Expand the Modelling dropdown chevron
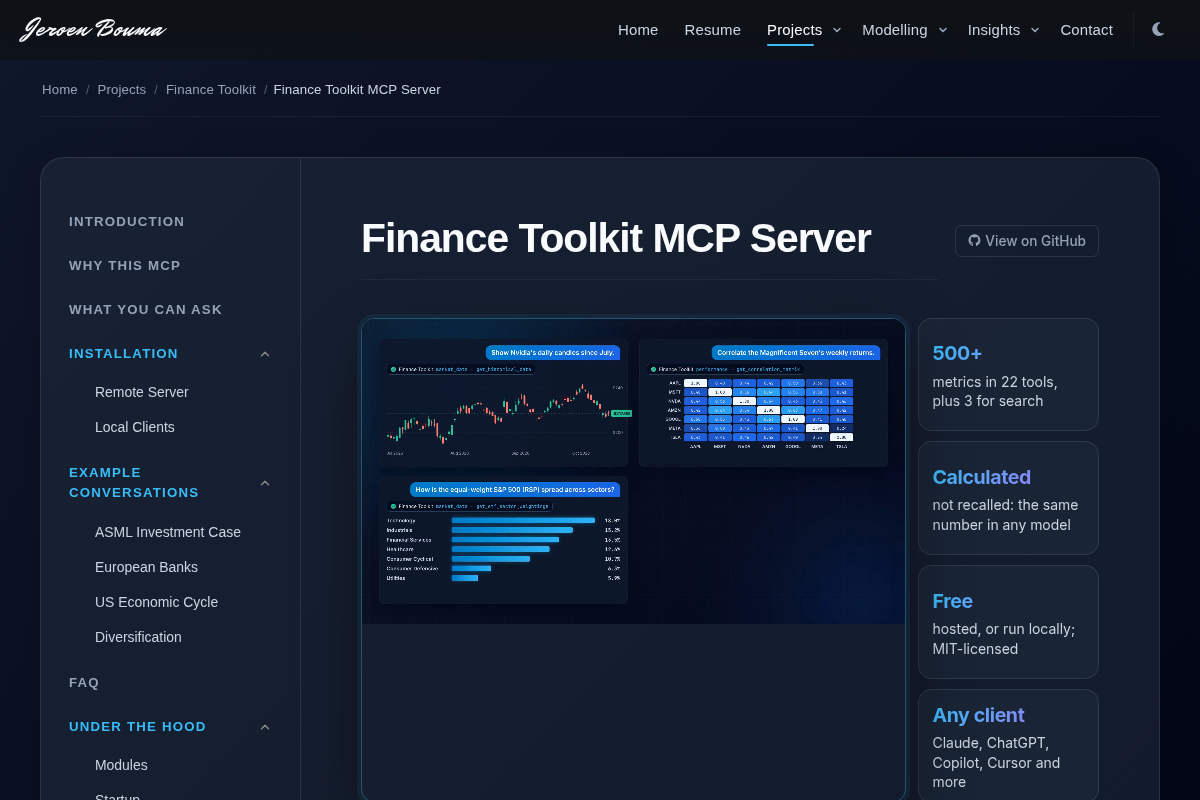 coord(942,30)
